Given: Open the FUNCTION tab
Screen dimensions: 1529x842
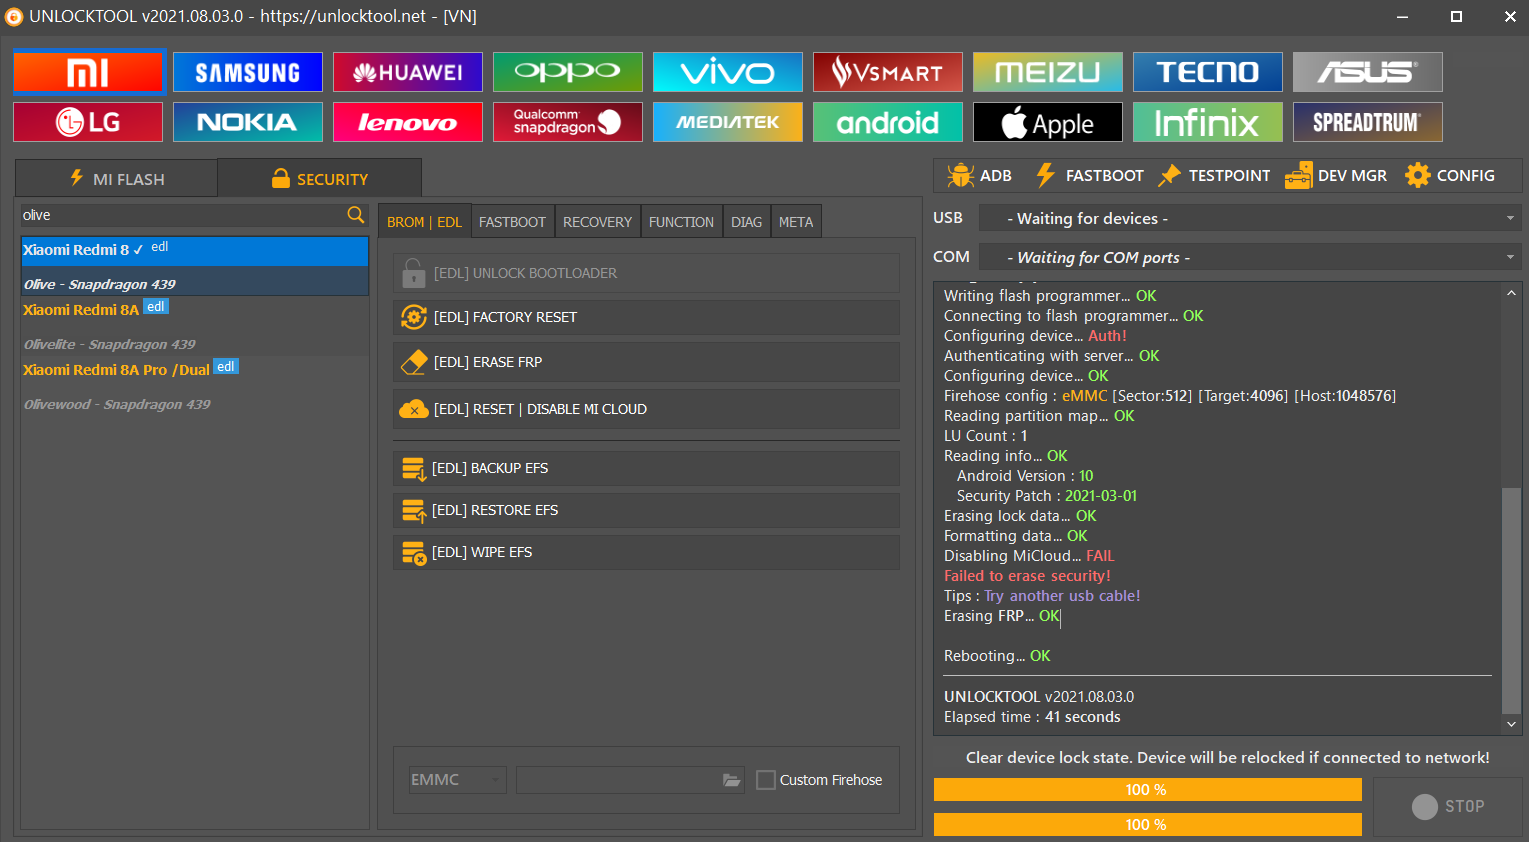Looking at the screenshot, I should pos(681,222).
